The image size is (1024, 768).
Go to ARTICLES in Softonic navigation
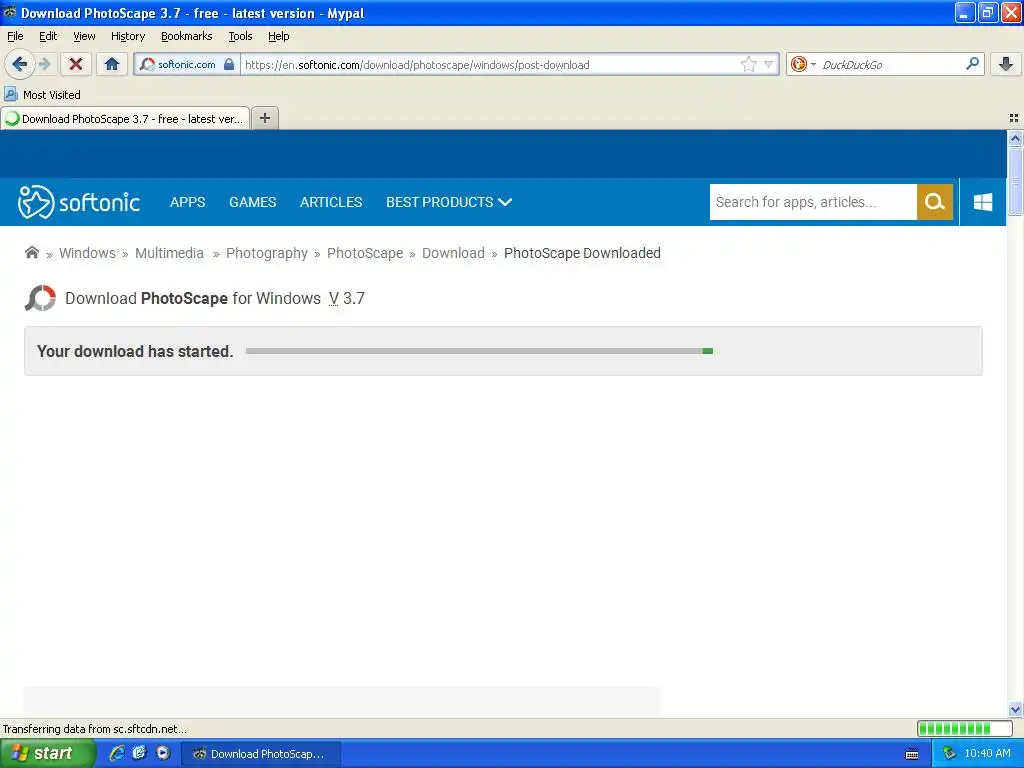coord(331,202)
